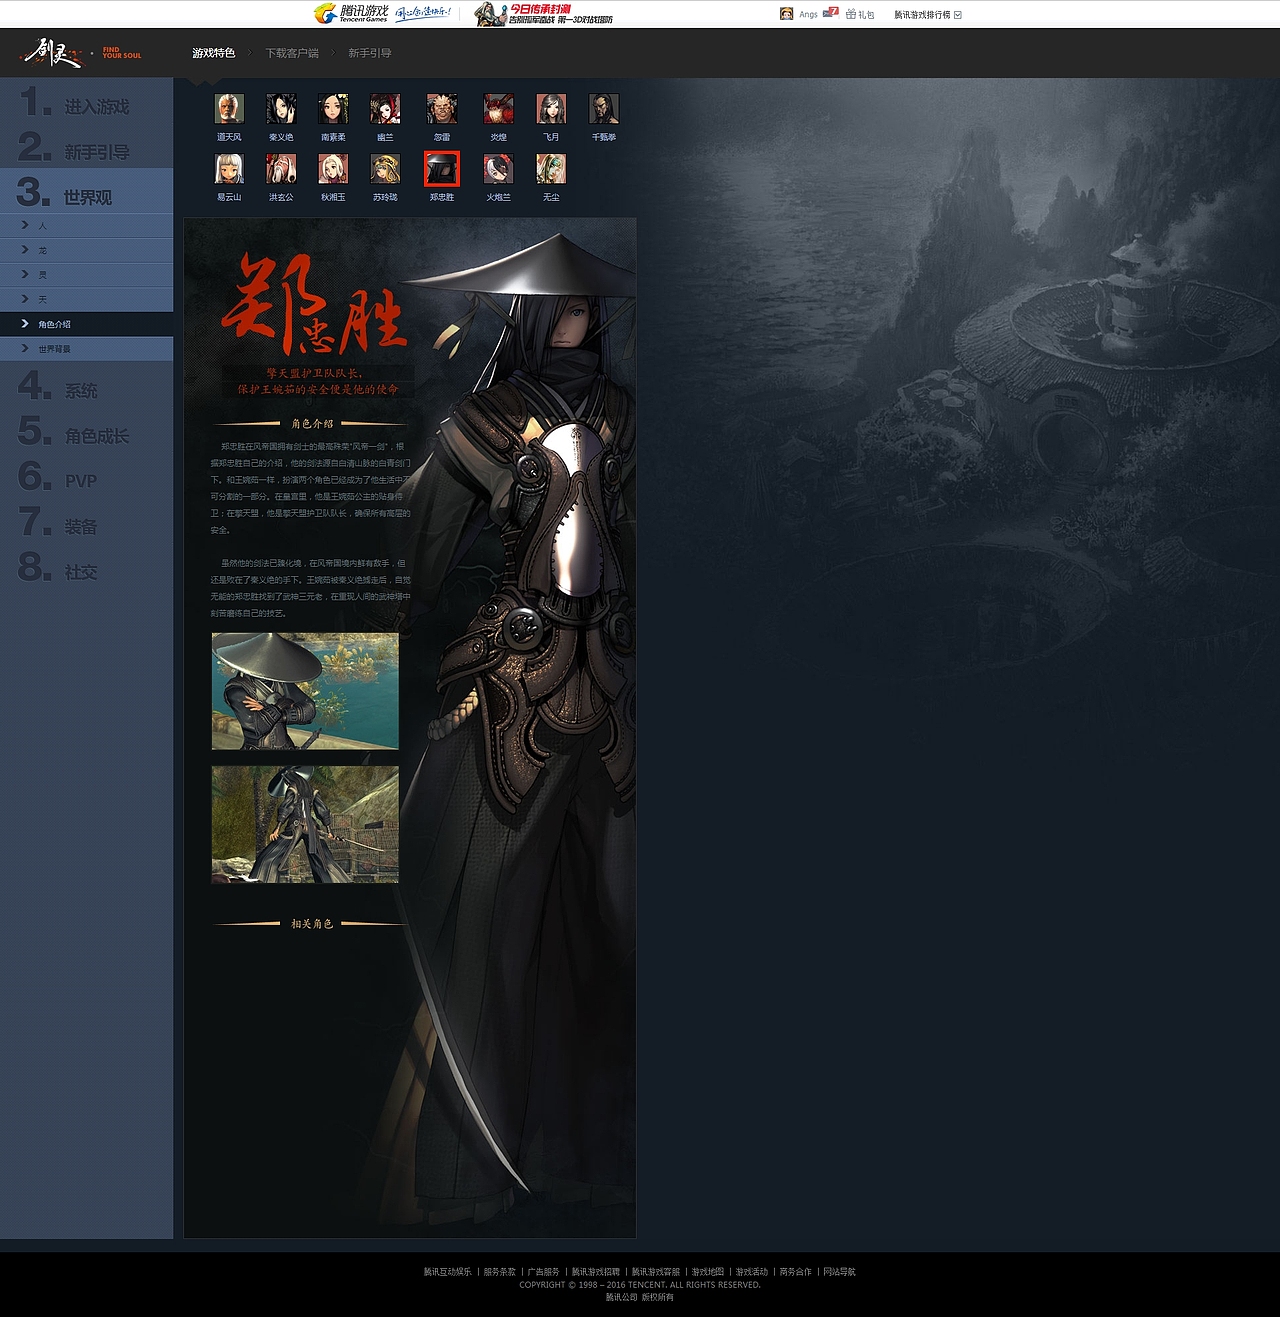Select the 南素柔 character portrait
1280x1317 pixels.
[333, 108]
